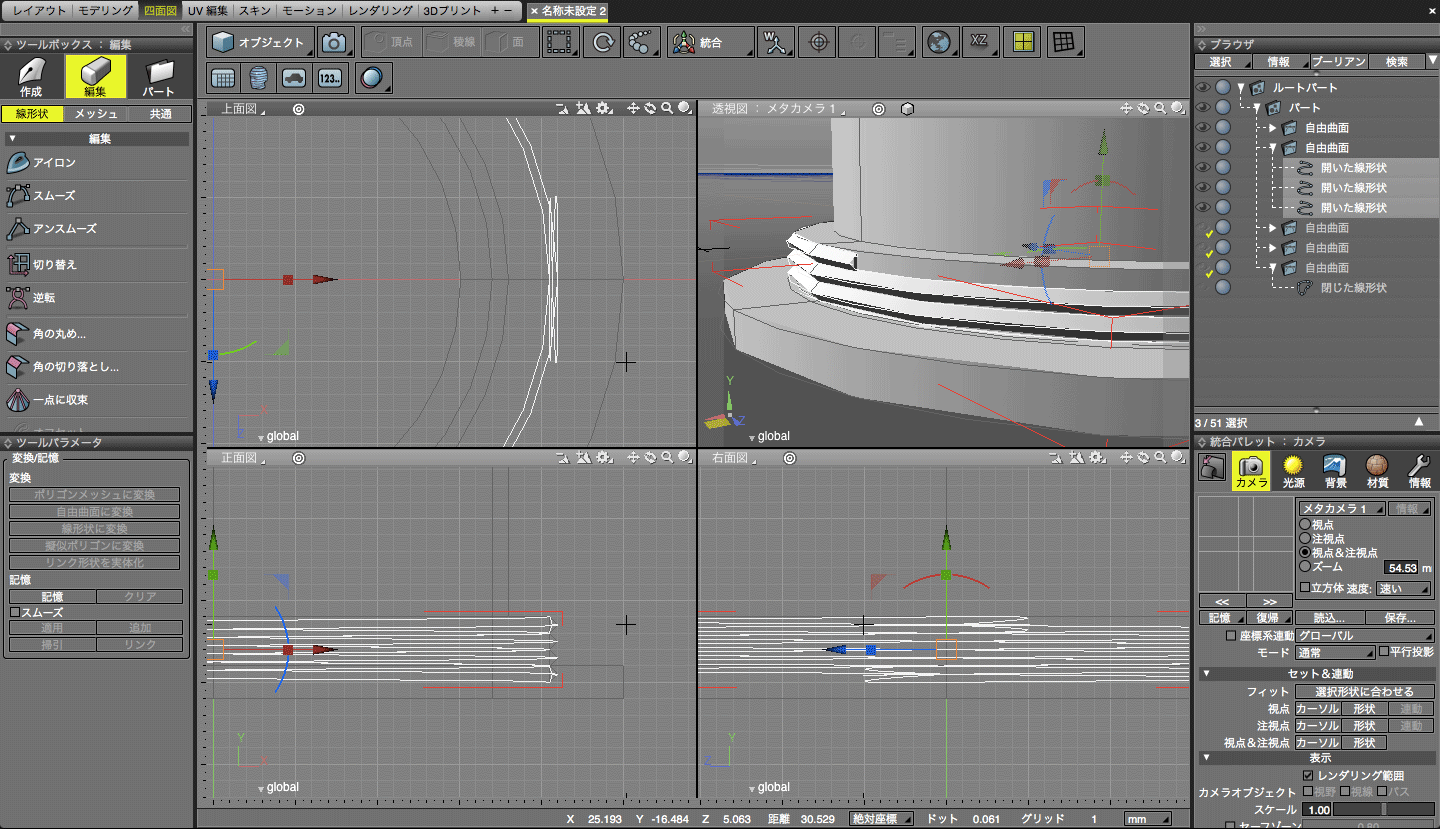Select the アイロン (Iron) tool

tap(55, 163)
